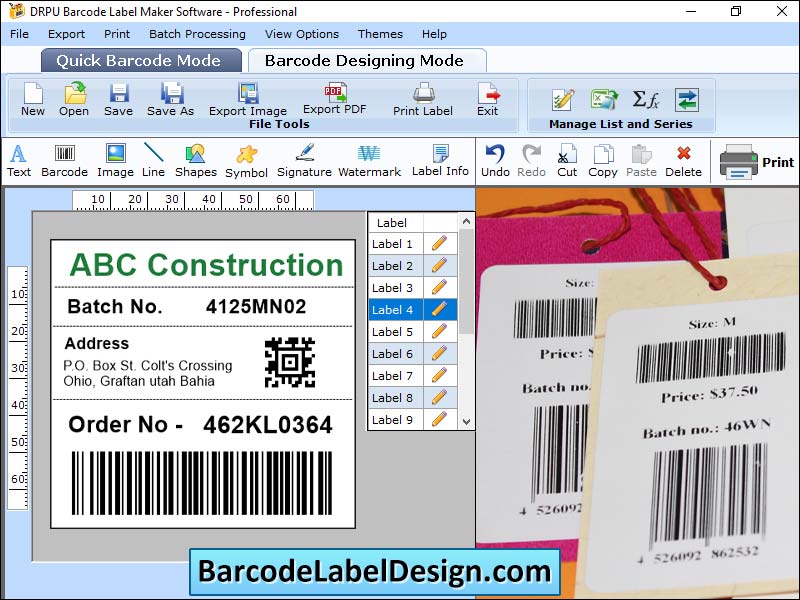Click the Signature tool icon
800x600 pixels.
coord(304,154)
